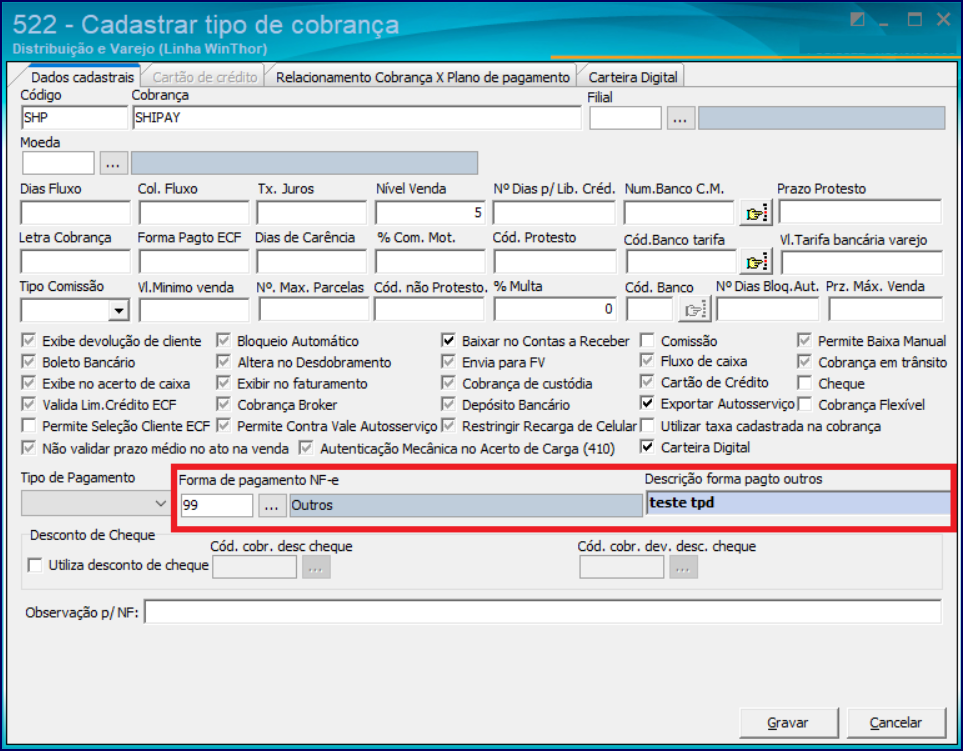
Task: Enable Utiliza desconto de cheque checkbox
Action: pyautogui.click(x=36, y=565)
